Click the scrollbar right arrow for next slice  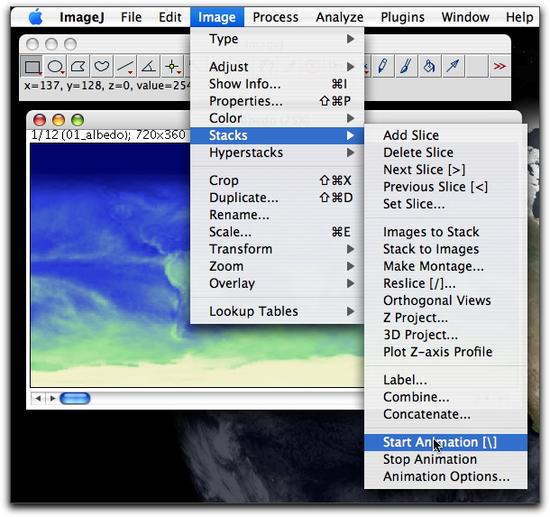[53, 398]
